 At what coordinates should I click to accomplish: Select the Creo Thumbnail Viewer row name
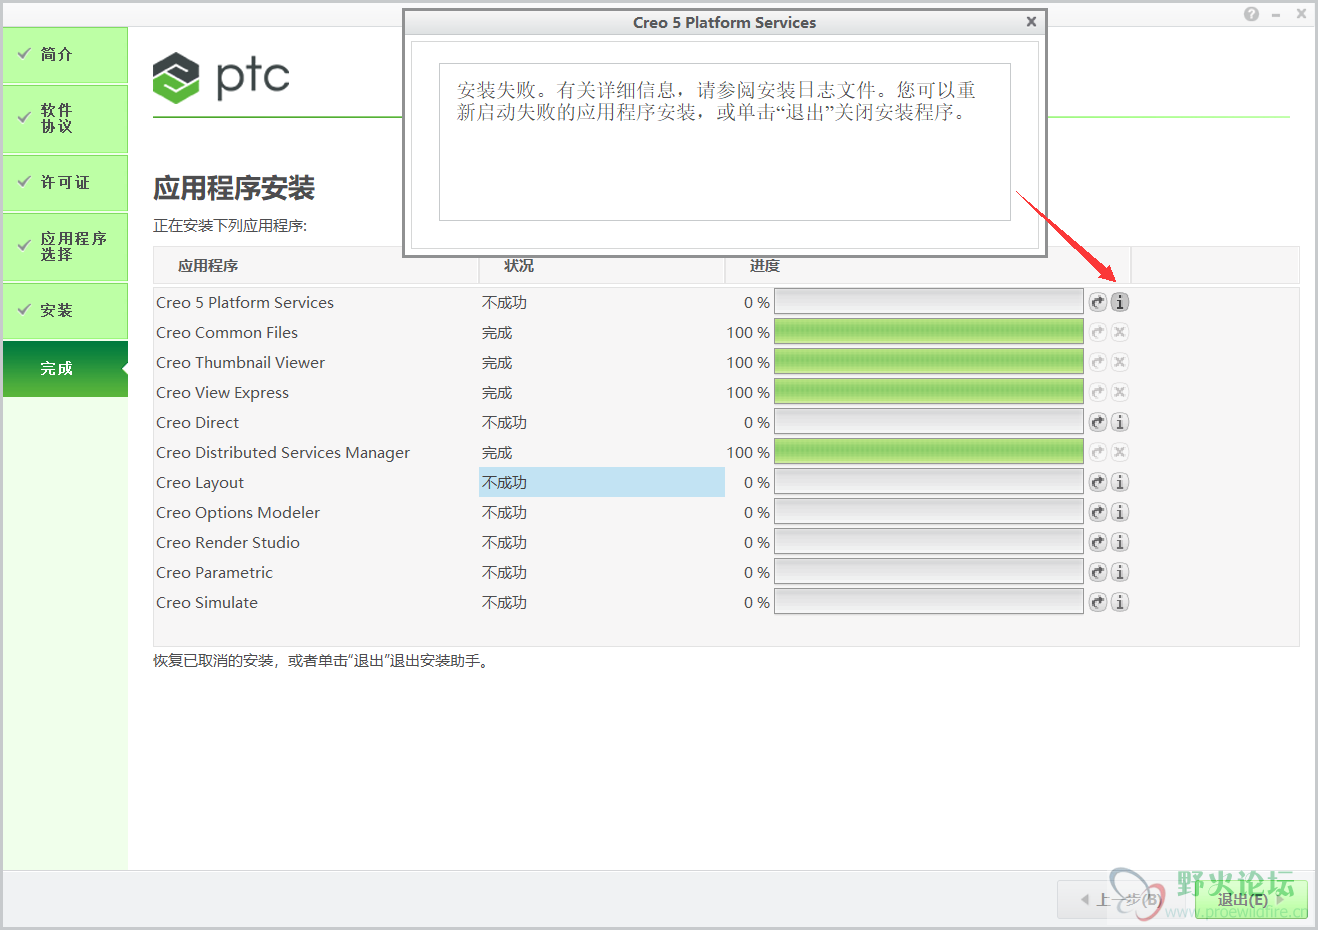240,362
